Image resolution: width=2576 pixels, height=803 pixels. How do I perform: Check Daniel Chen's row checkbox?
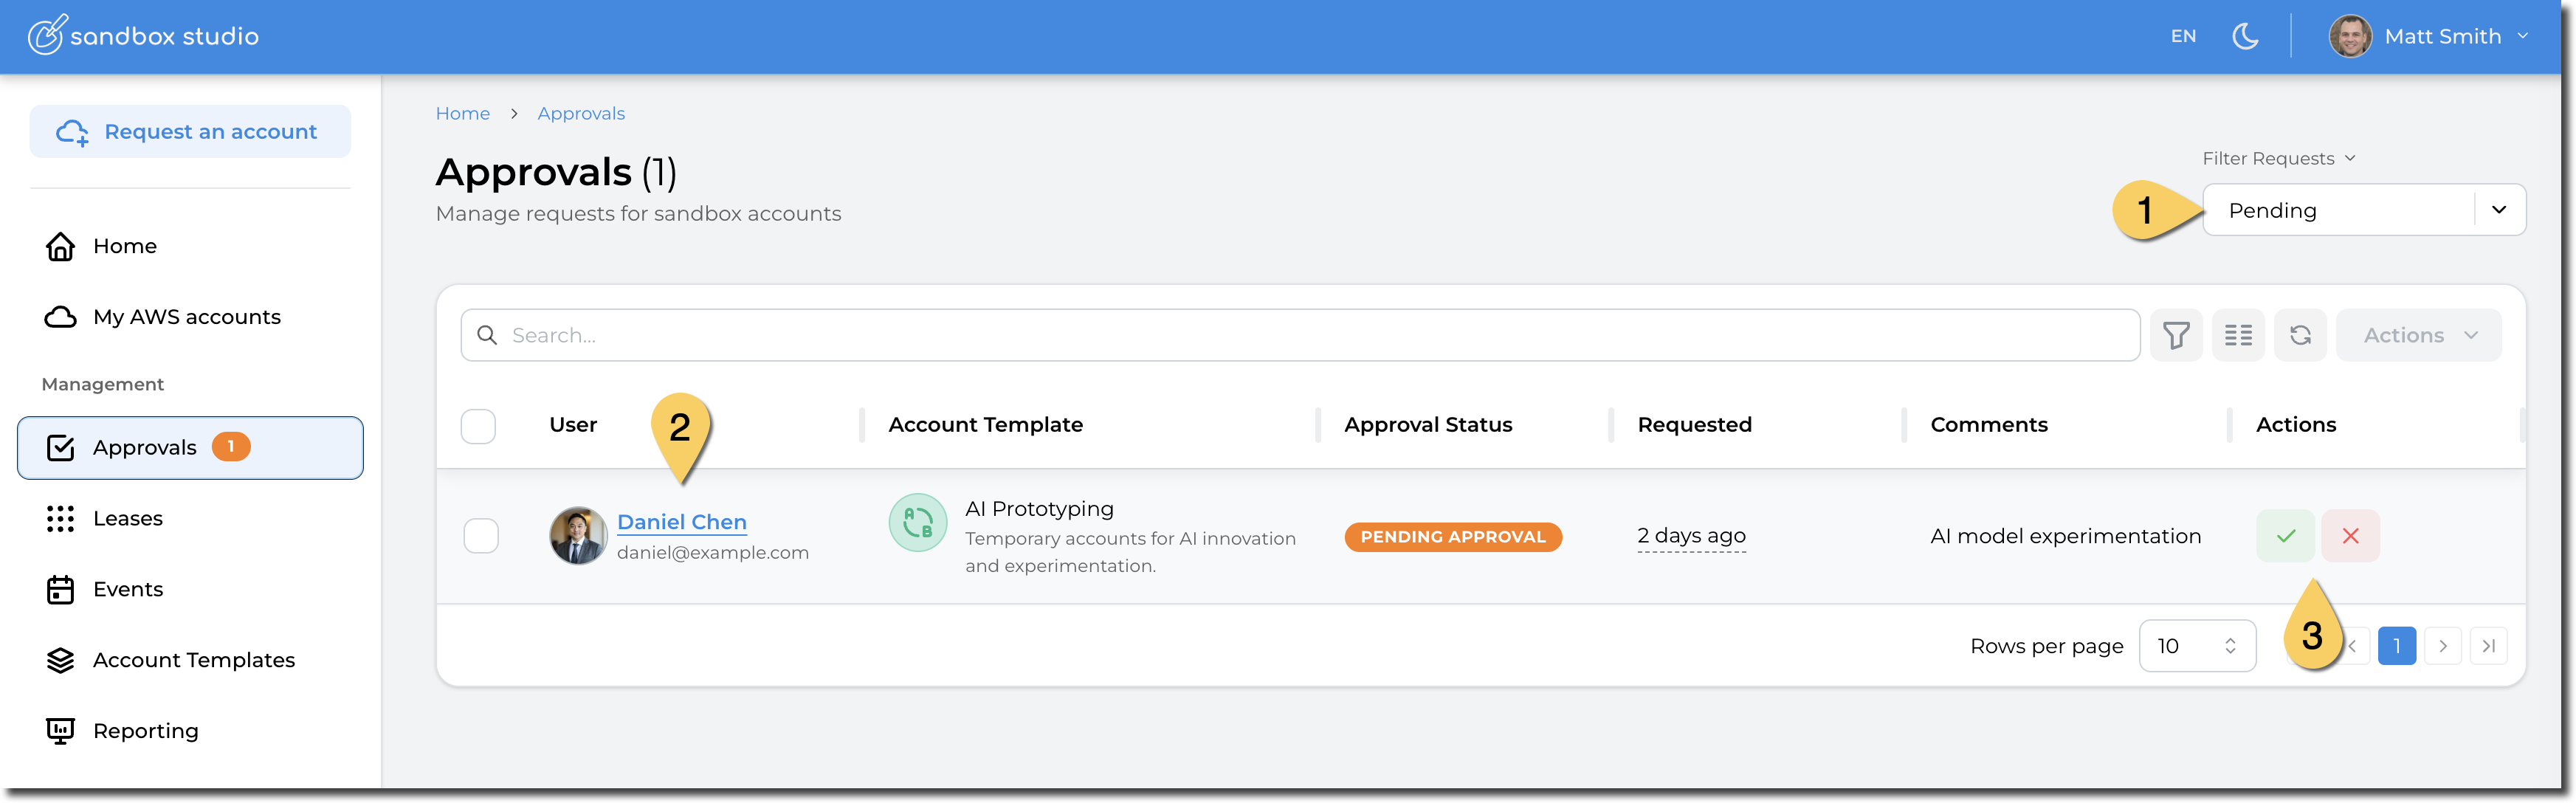pos(481,536)
